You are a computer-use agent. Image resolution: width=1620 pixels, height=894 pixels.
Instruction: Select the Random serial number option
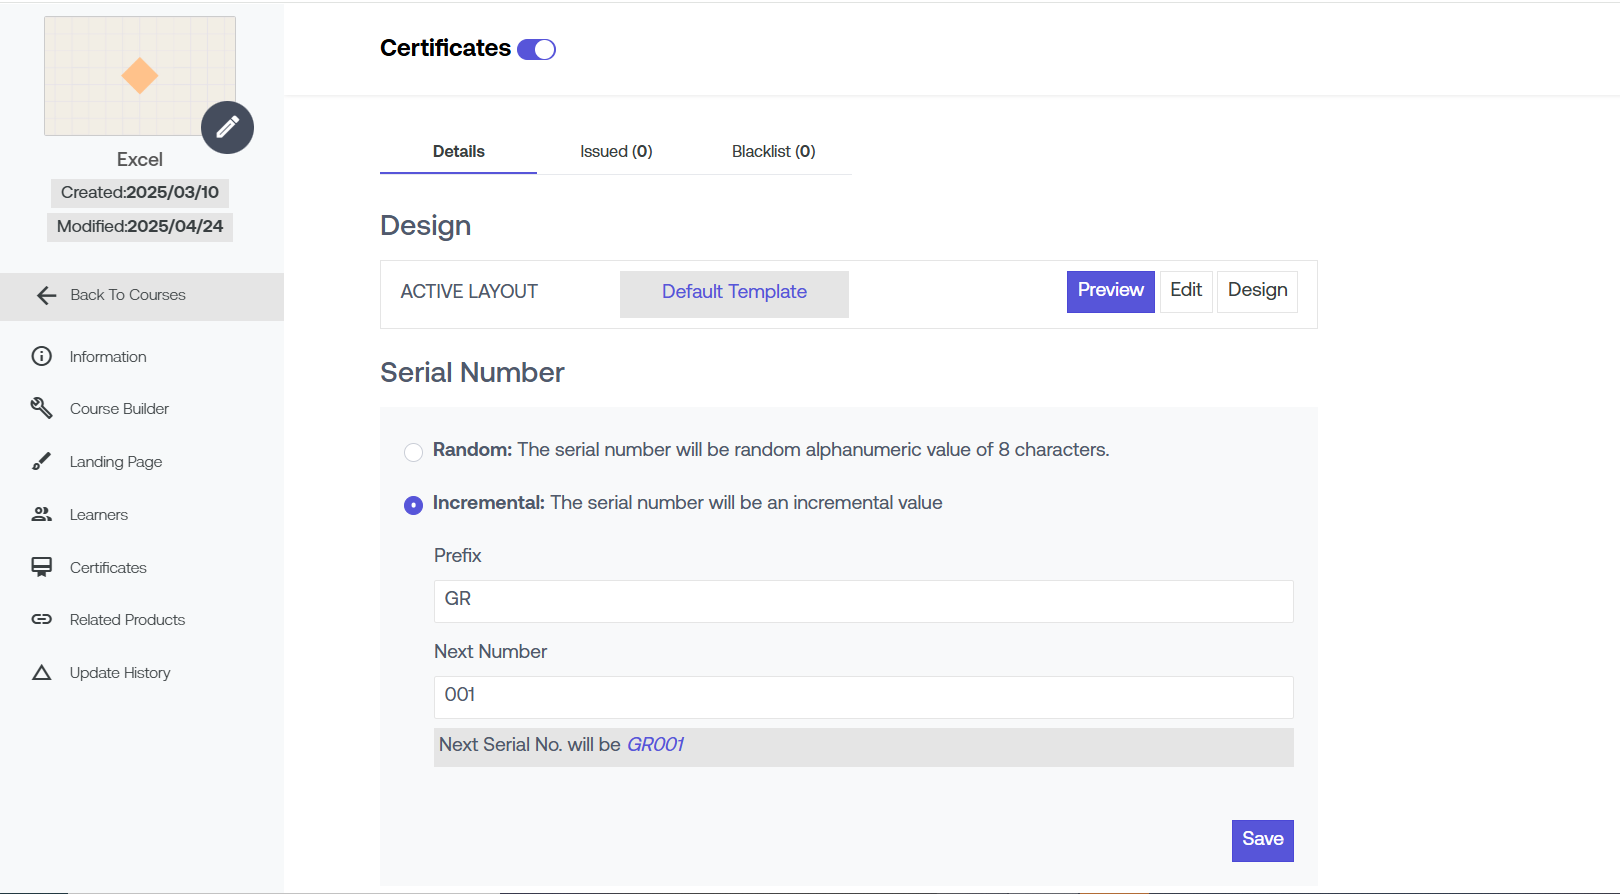413,452
